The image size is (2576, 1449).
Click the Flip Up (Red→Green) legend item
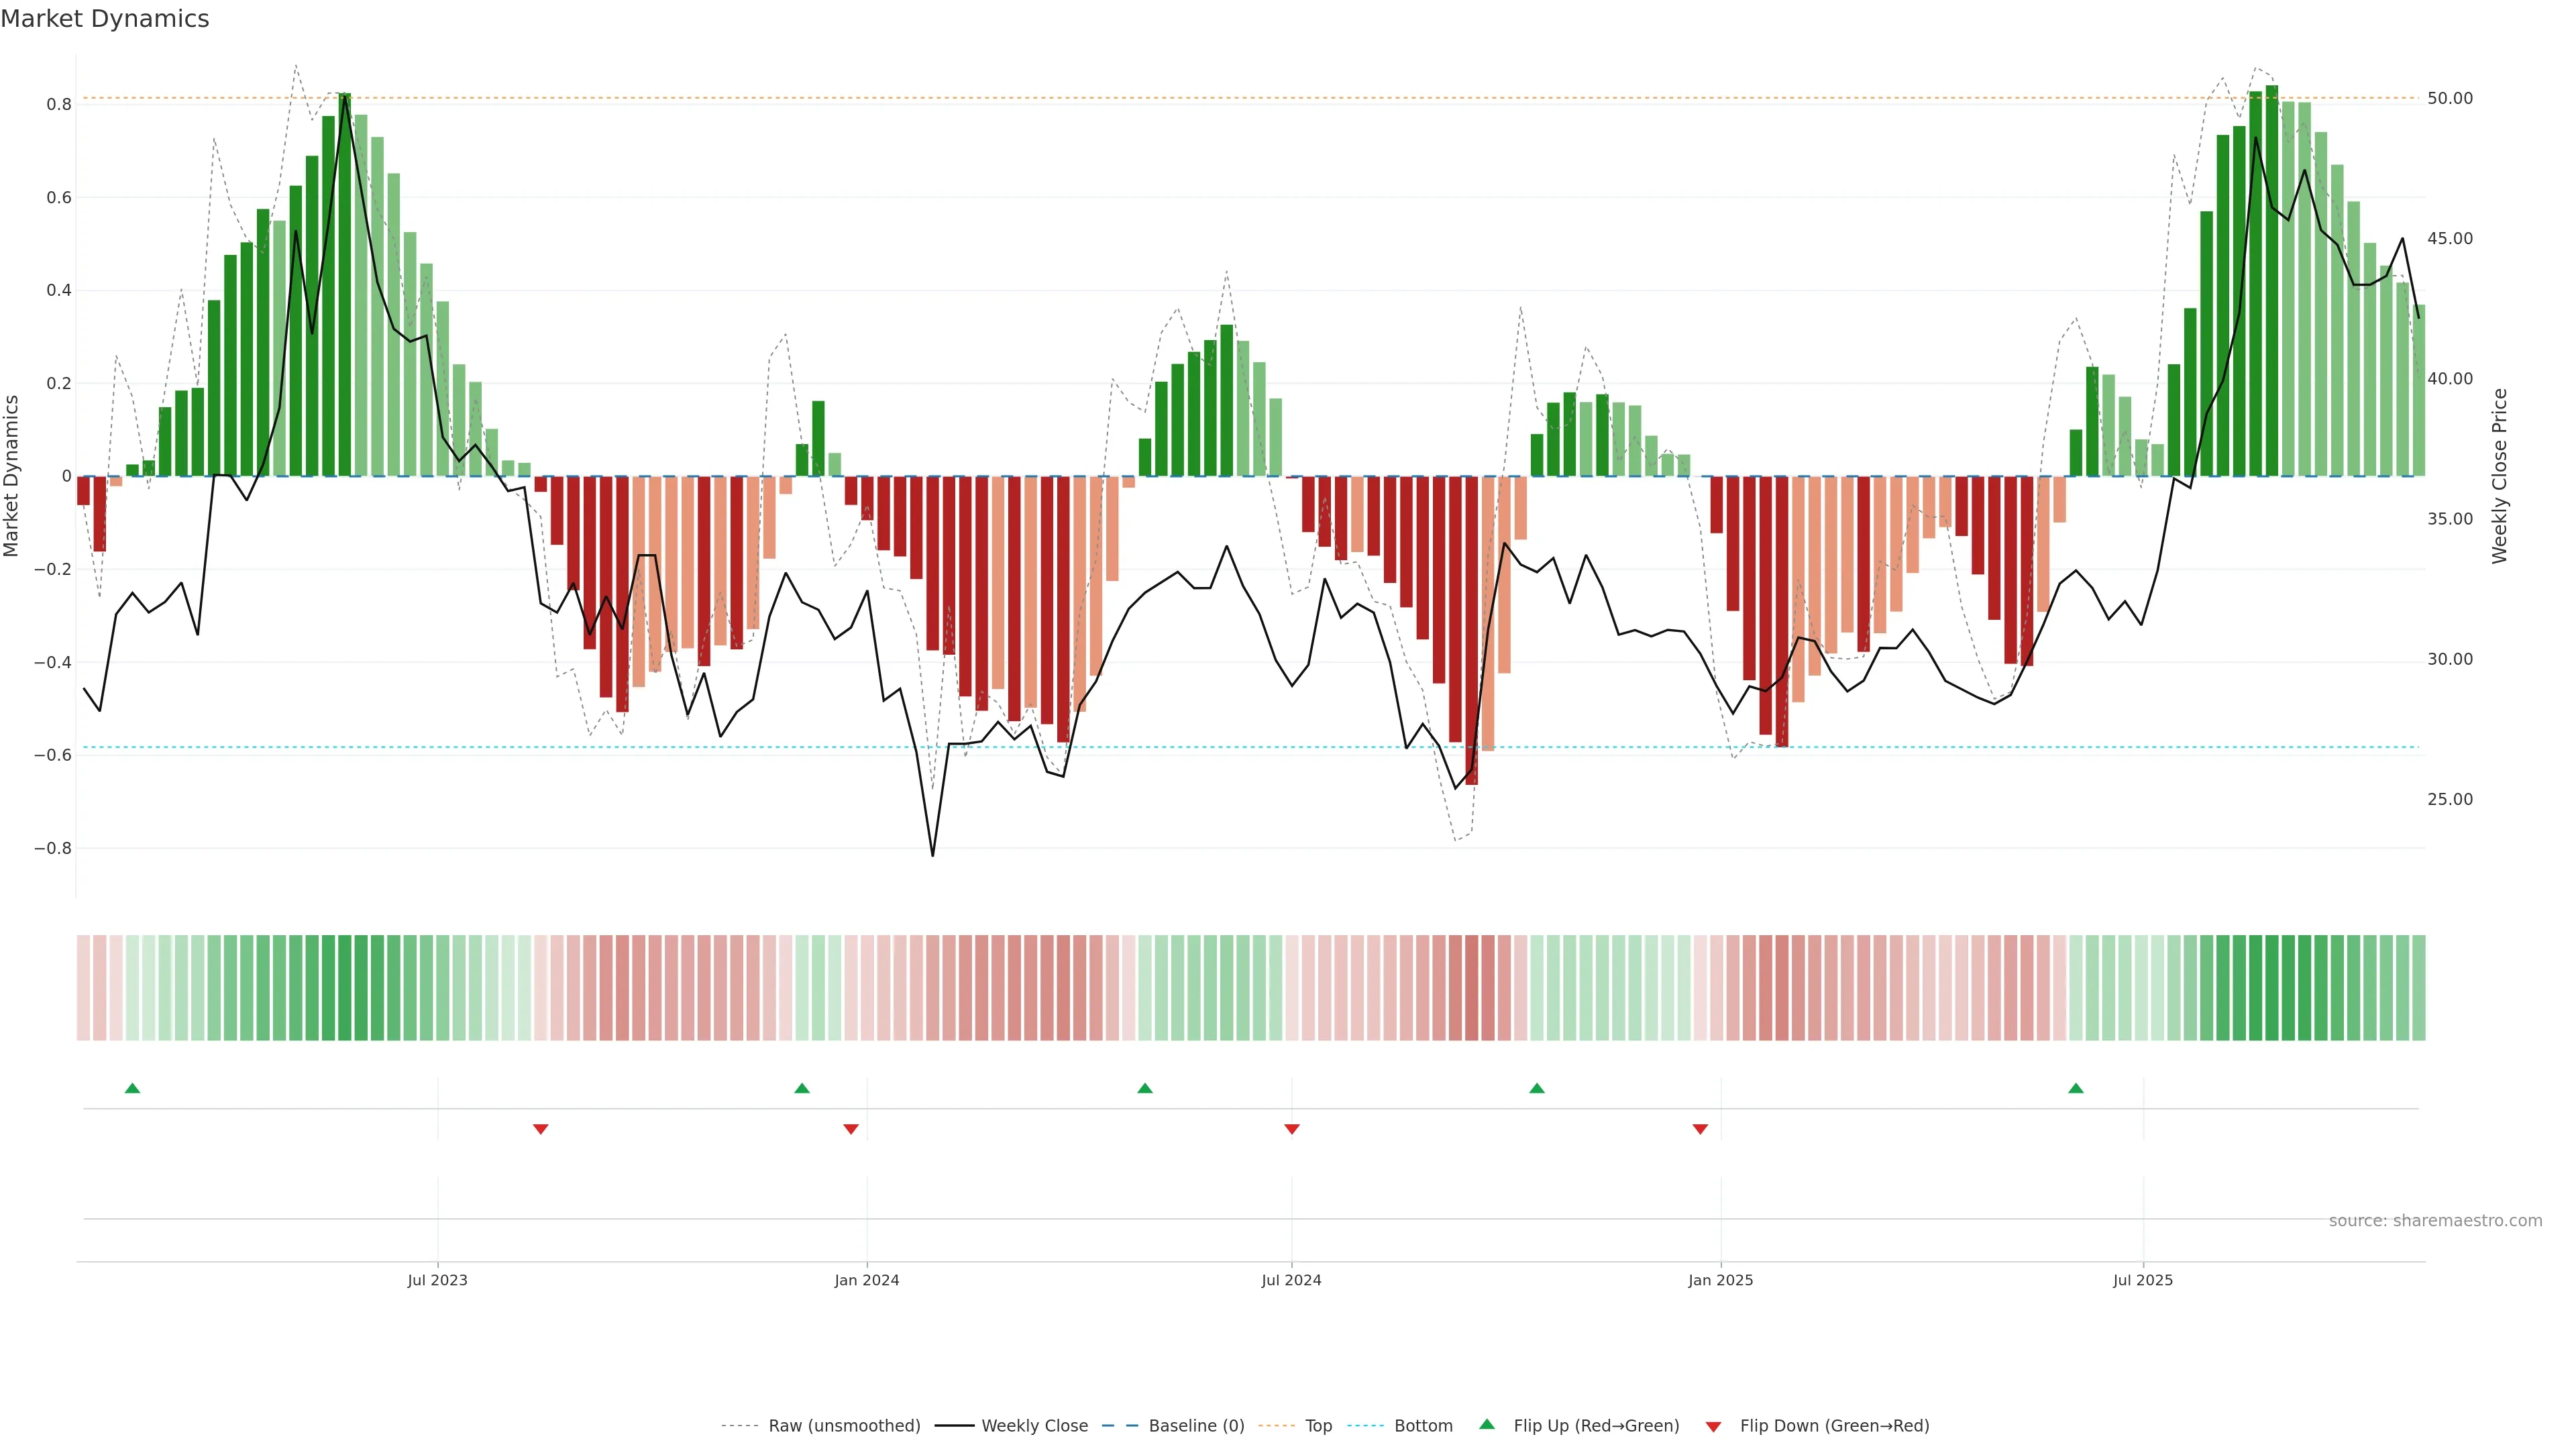pyautogui.click(x=1596, y=1426)
